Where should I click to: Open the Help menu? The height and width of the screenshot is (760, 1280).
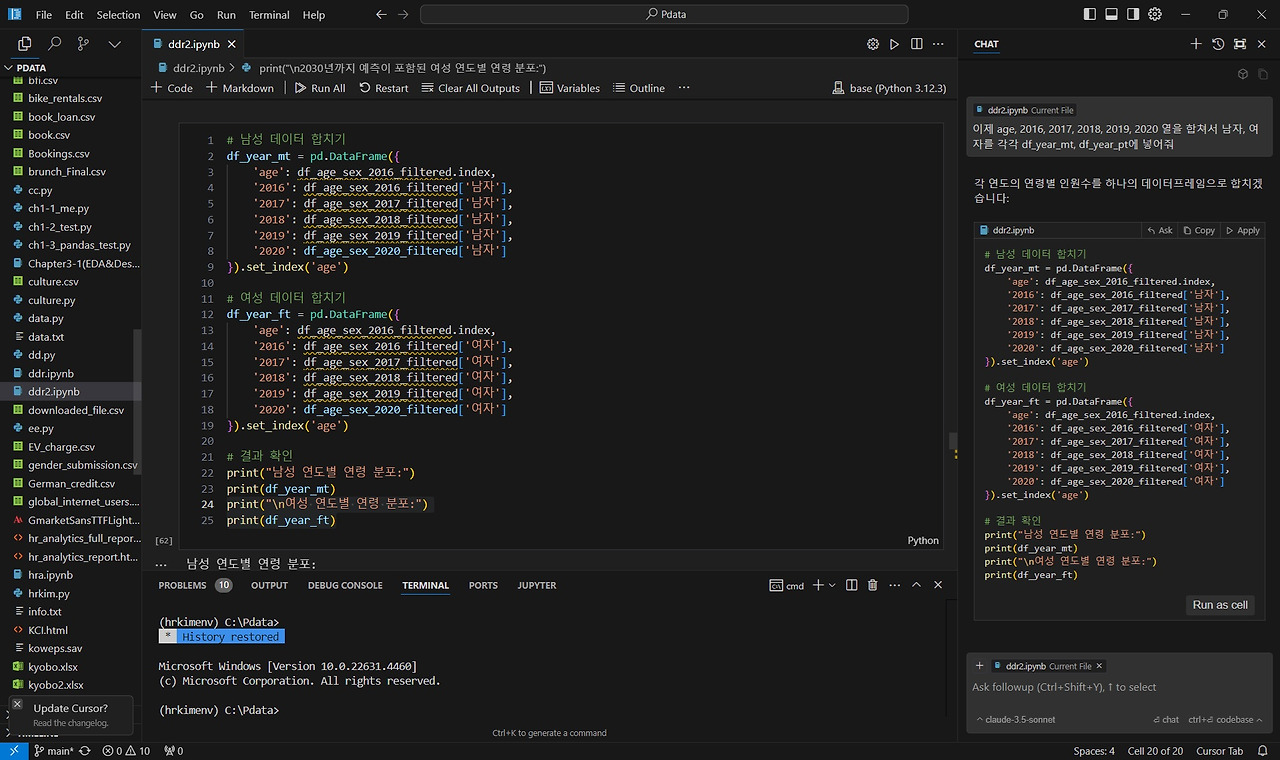314,15
